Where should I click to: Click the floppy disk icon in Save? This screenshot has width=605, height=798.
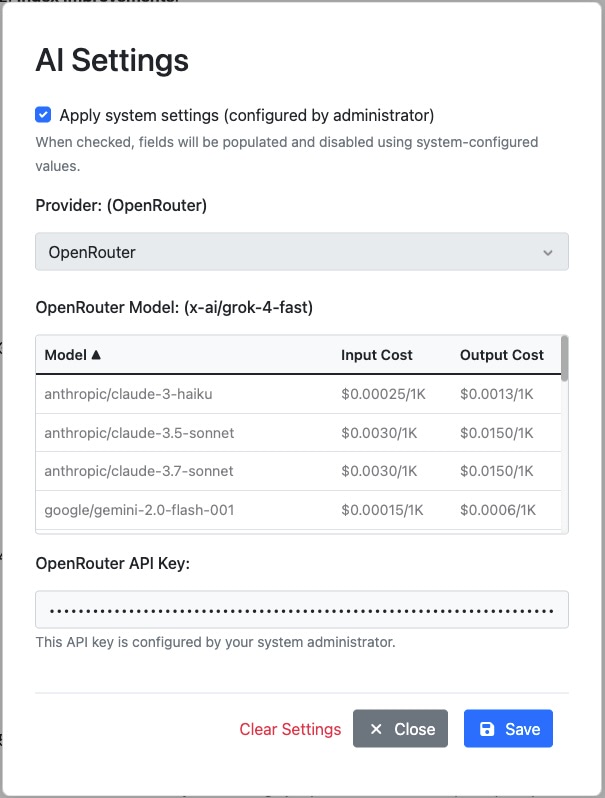coord(487,729)
